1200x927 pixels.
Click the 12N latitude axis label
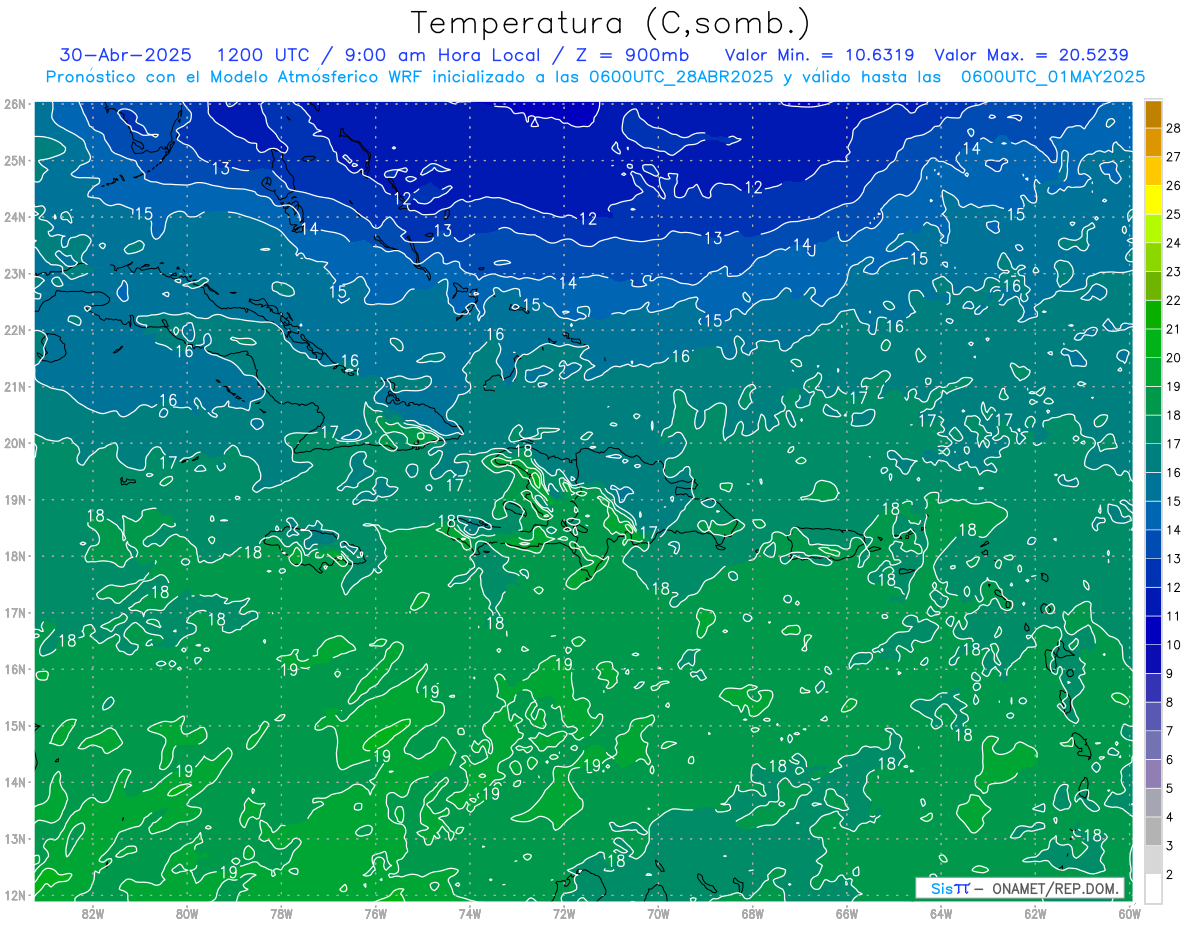[14, 895]
